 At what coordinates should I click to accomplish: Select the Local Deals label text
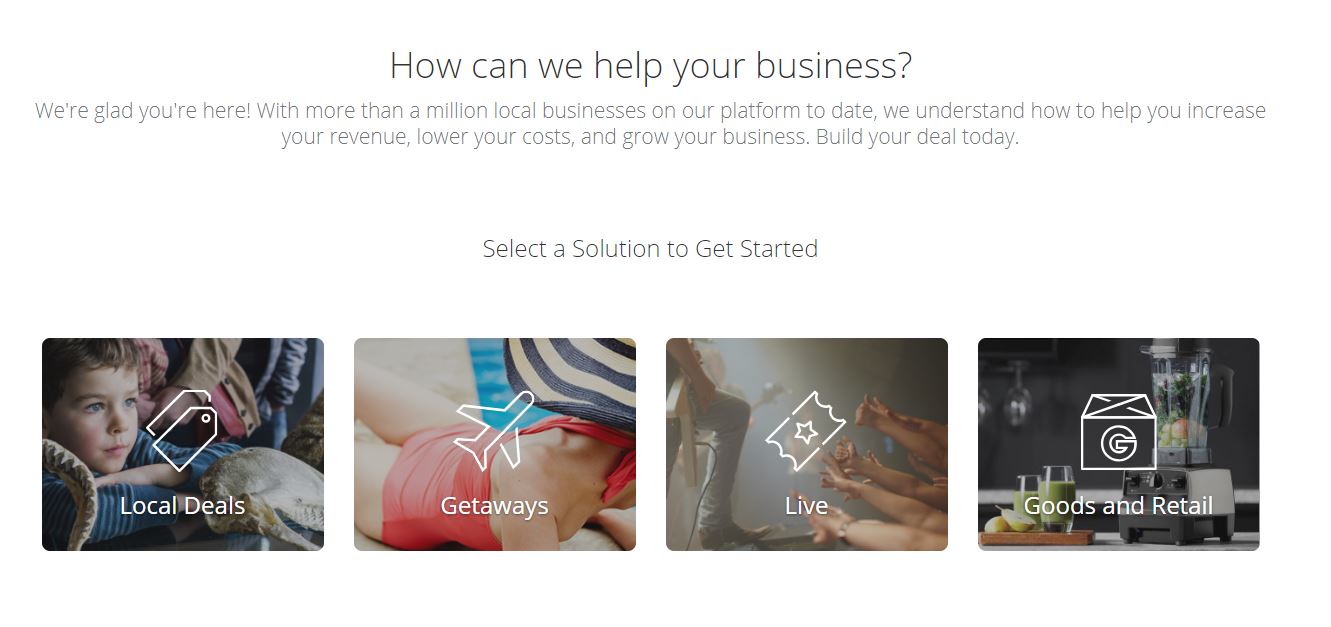click(x=182, y=506)
